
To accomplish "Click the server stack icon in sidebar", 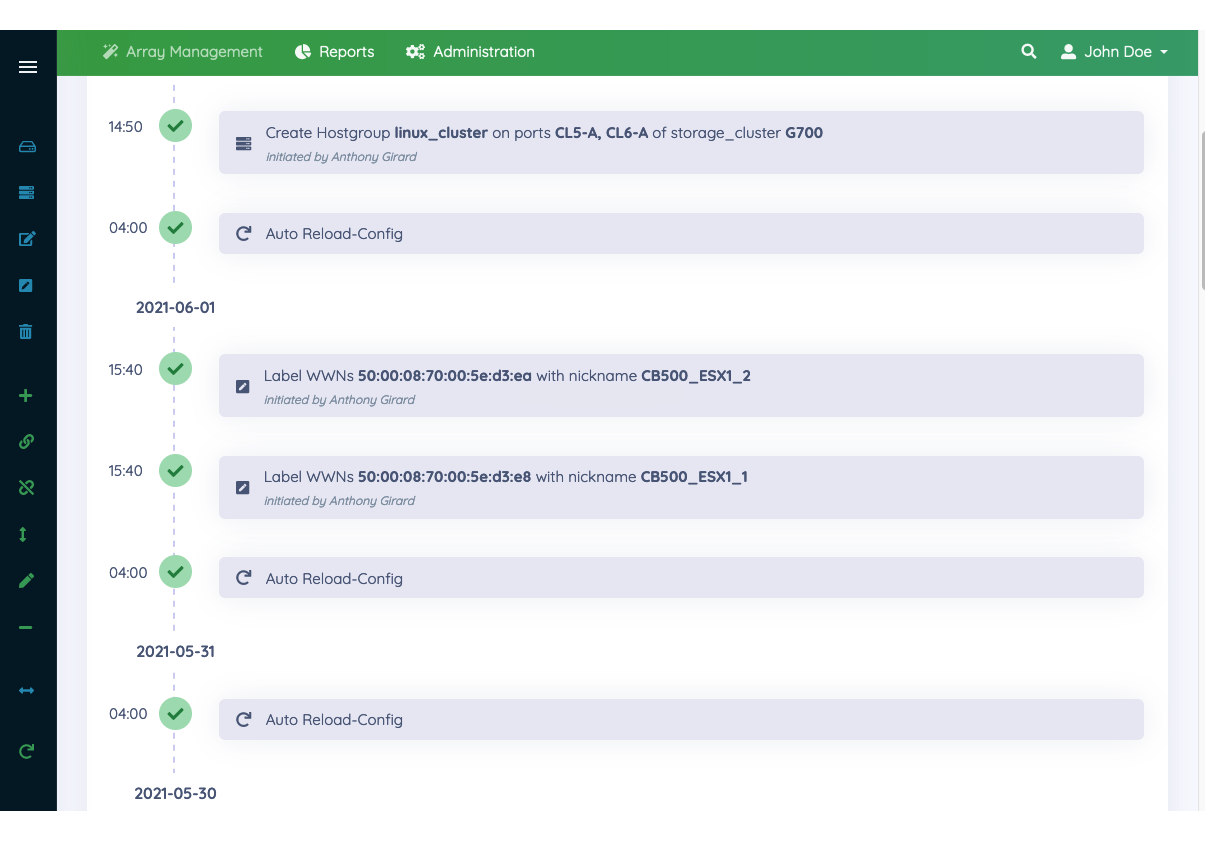I will [x=27, y=192].
